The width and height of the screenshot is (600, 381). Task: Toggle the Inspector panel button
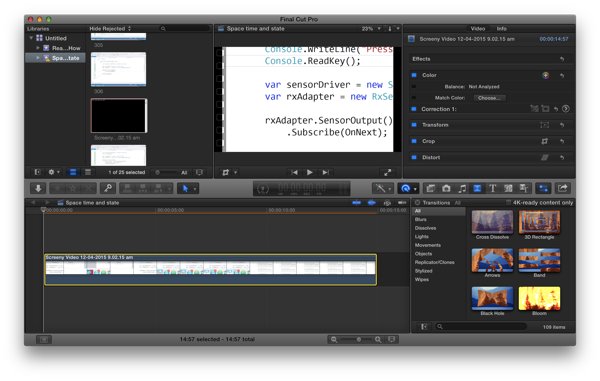[543, 188]
